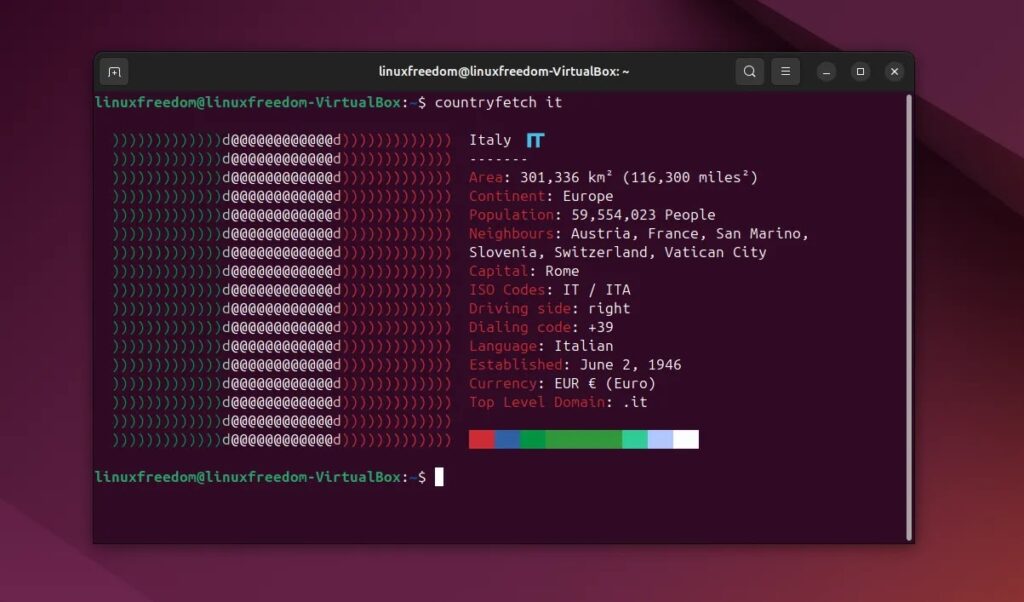Select the red color block
1024x602 pixels.
(x=481, y=440)
